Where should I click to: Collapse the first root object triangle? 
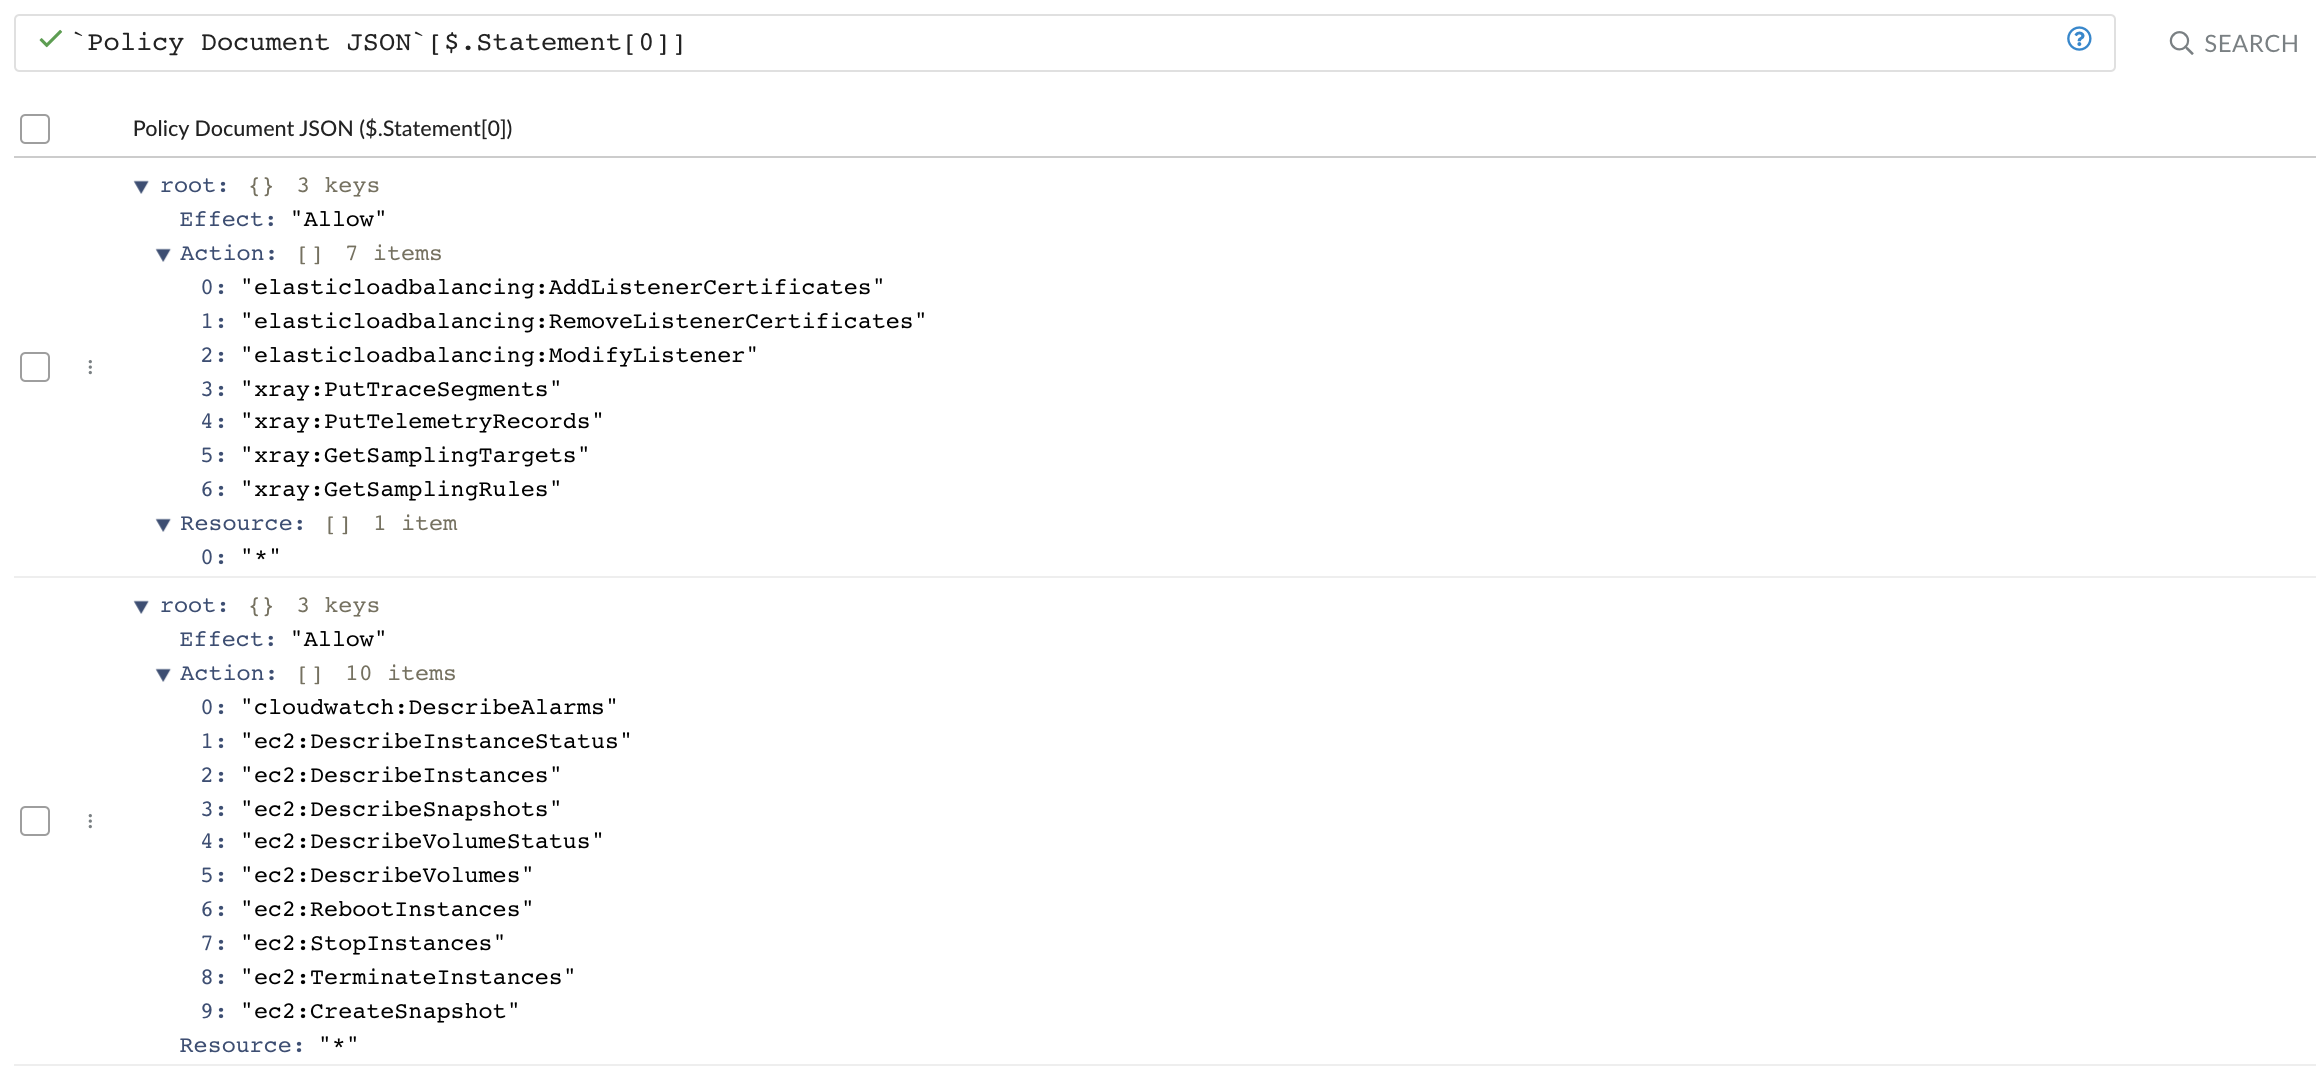pos(141,187)
